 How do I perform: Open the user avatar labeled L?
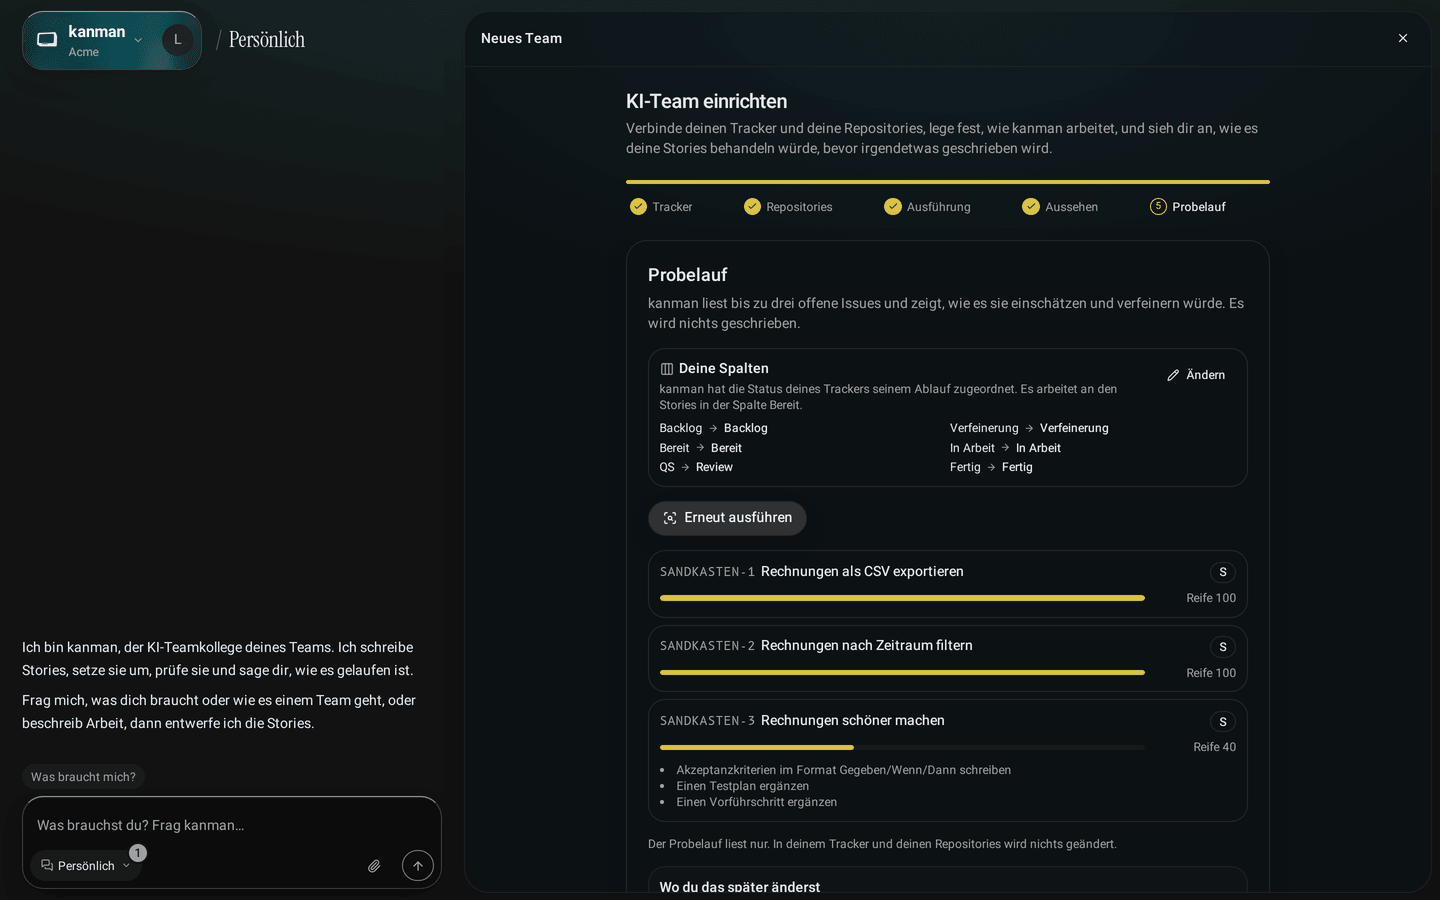[x=178, y=40]
